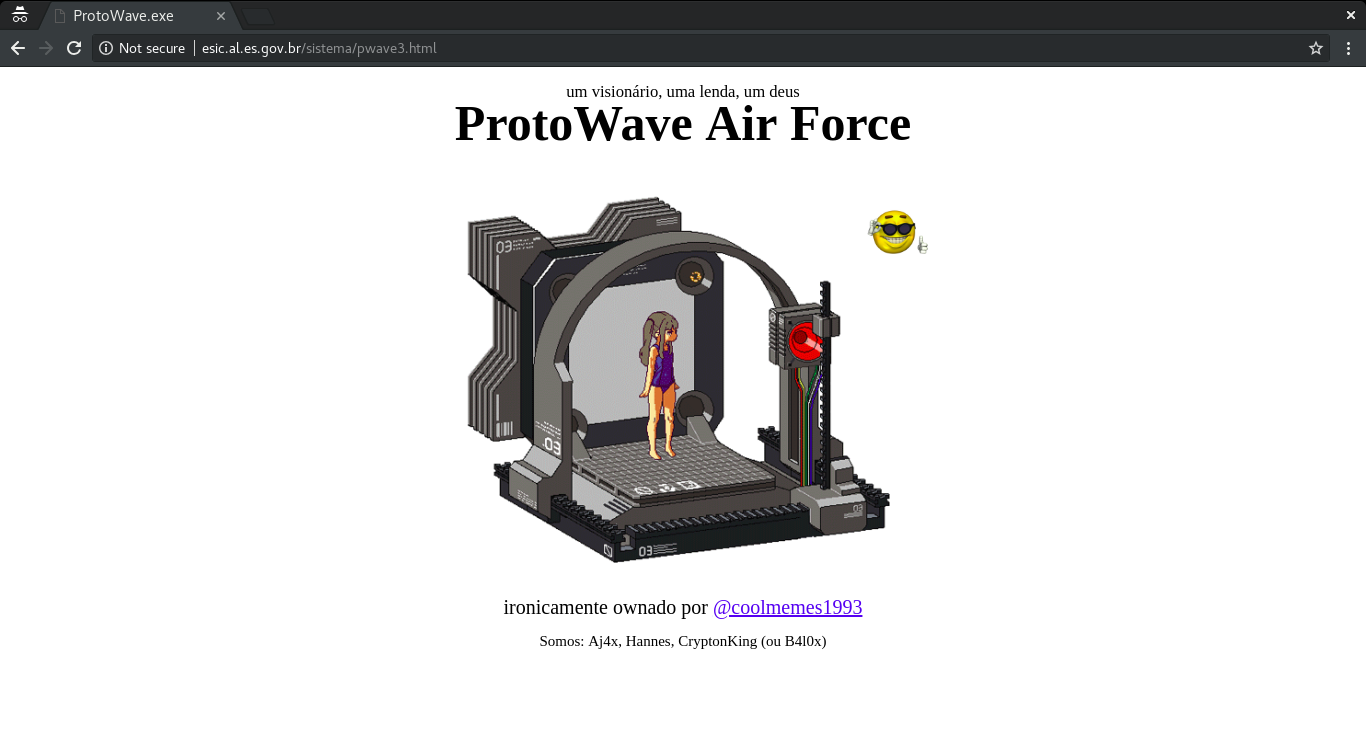The width and height of the screenshot is (1366, 742).
Task: Open the Chrome three-dot menu
Action: [1348, 48]
